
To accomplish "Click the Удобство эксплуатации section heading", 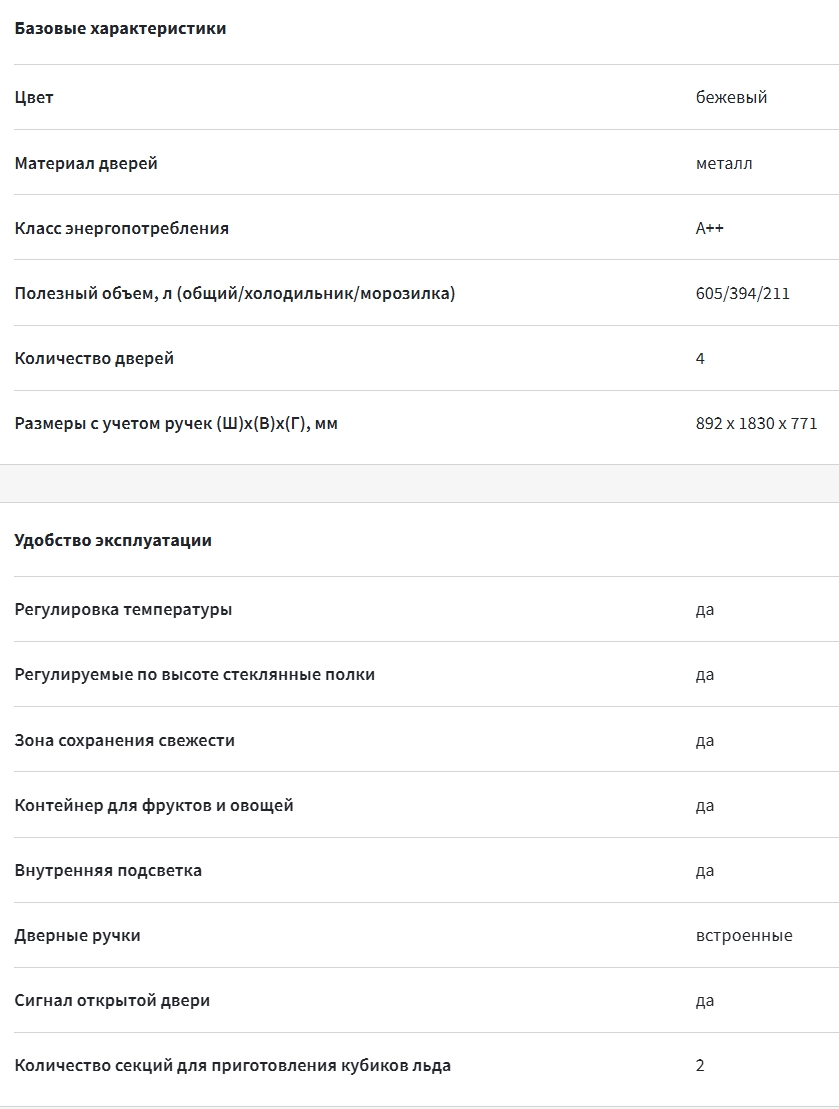I will tap(113, 541).
